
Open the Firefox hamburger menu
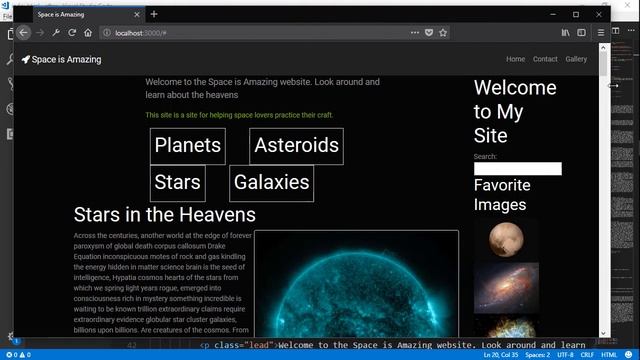pos(601,33)
